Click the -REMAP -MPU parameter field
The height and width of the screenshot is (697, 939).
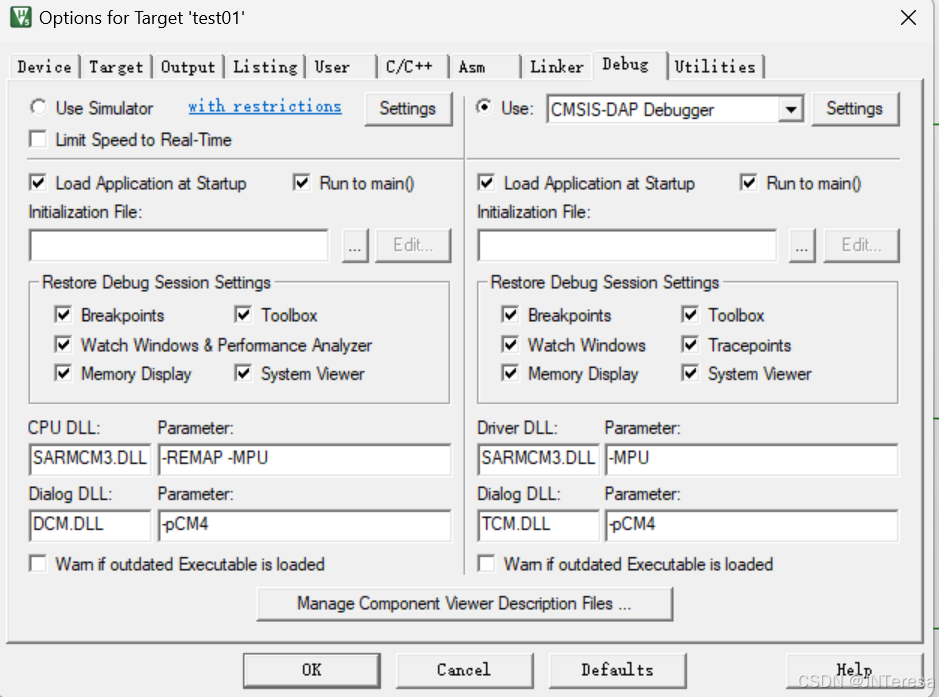pyautogui.click(x=304, y=459)
